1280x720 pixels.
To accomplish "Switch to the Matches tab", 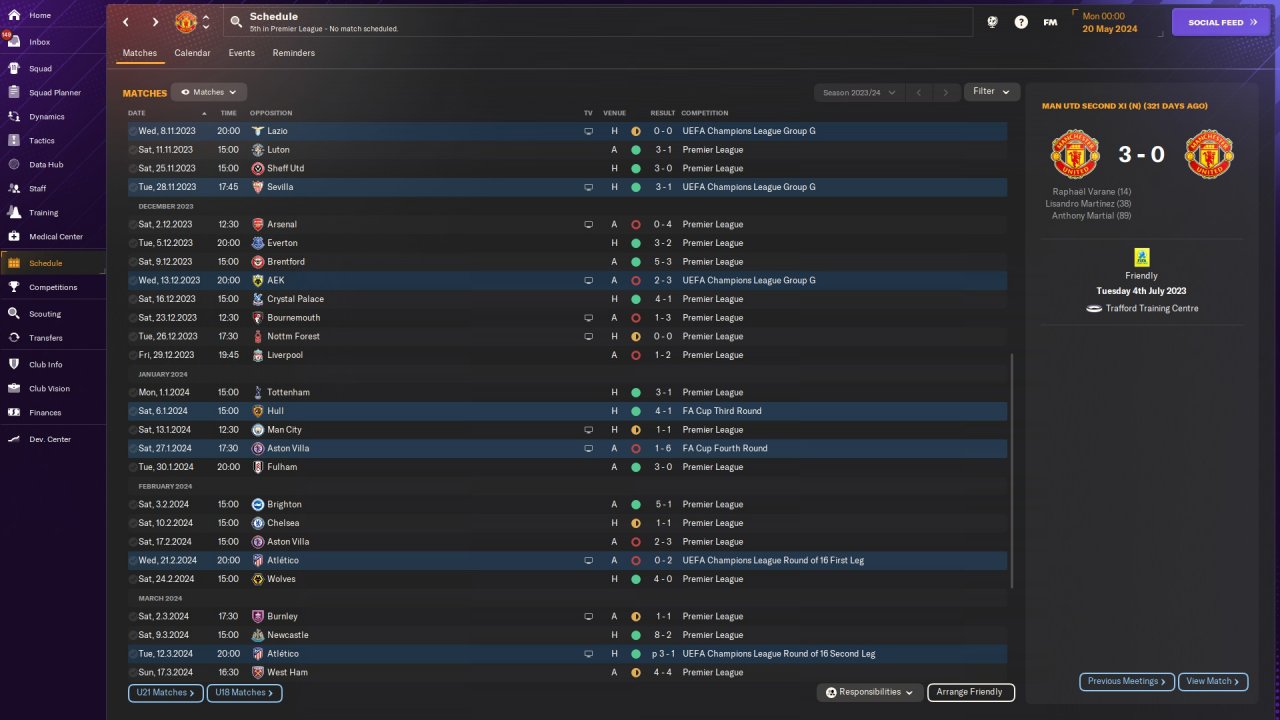I will click(x=140, y=53).
